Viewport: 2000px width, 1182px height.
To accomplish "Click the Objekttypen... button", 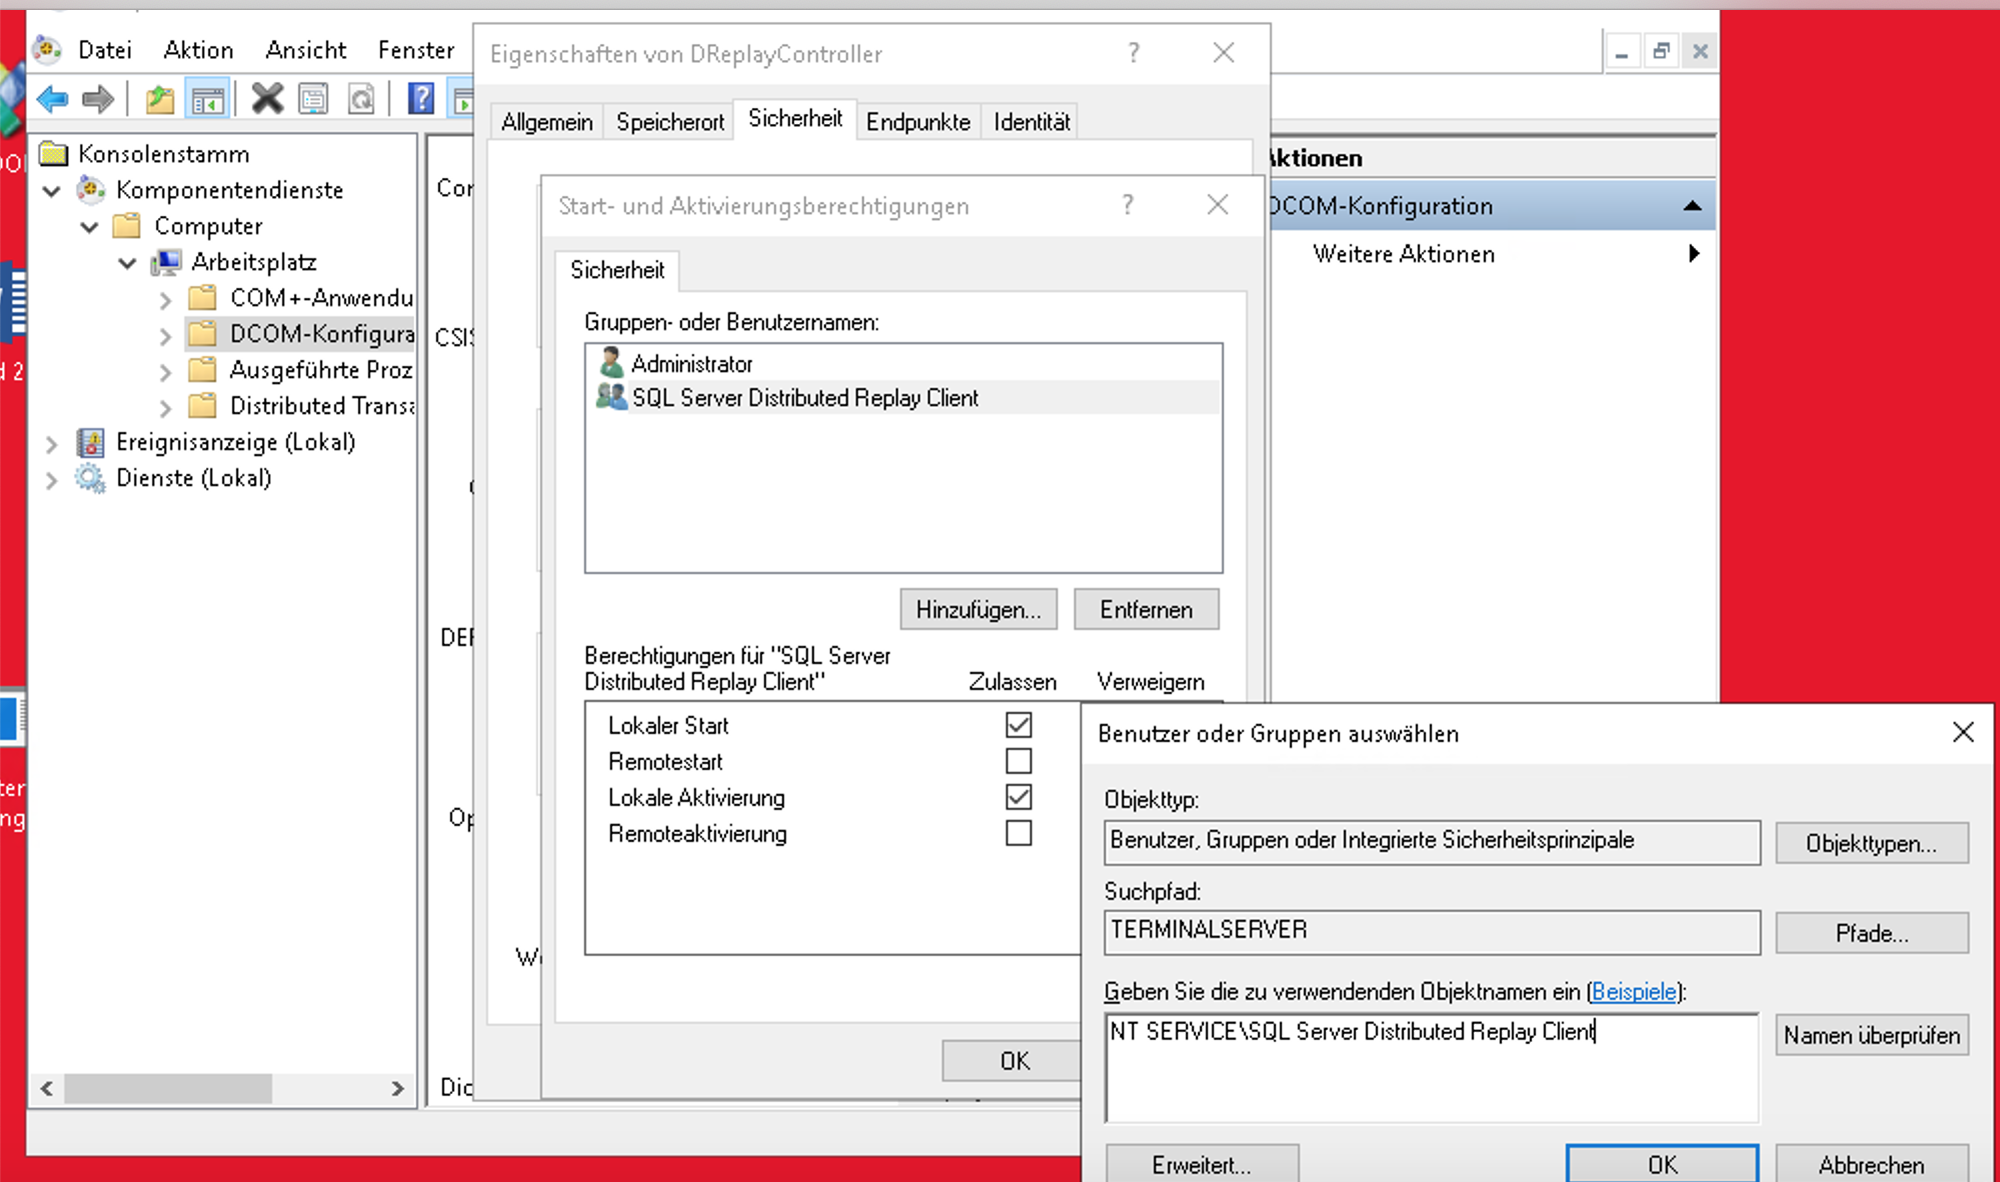I will tap(1871, 843).
